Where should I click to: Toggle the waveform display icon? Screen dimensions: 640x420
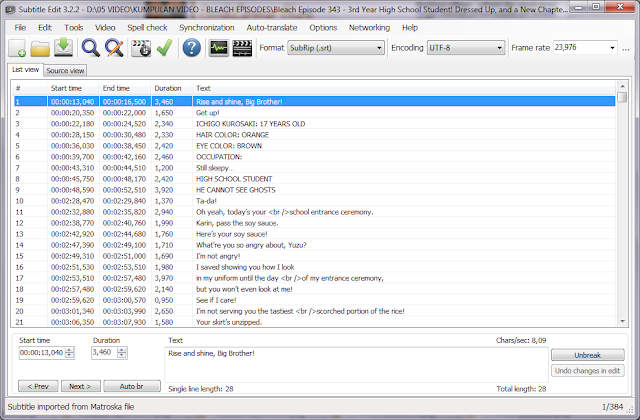click(x=219, y=48)
